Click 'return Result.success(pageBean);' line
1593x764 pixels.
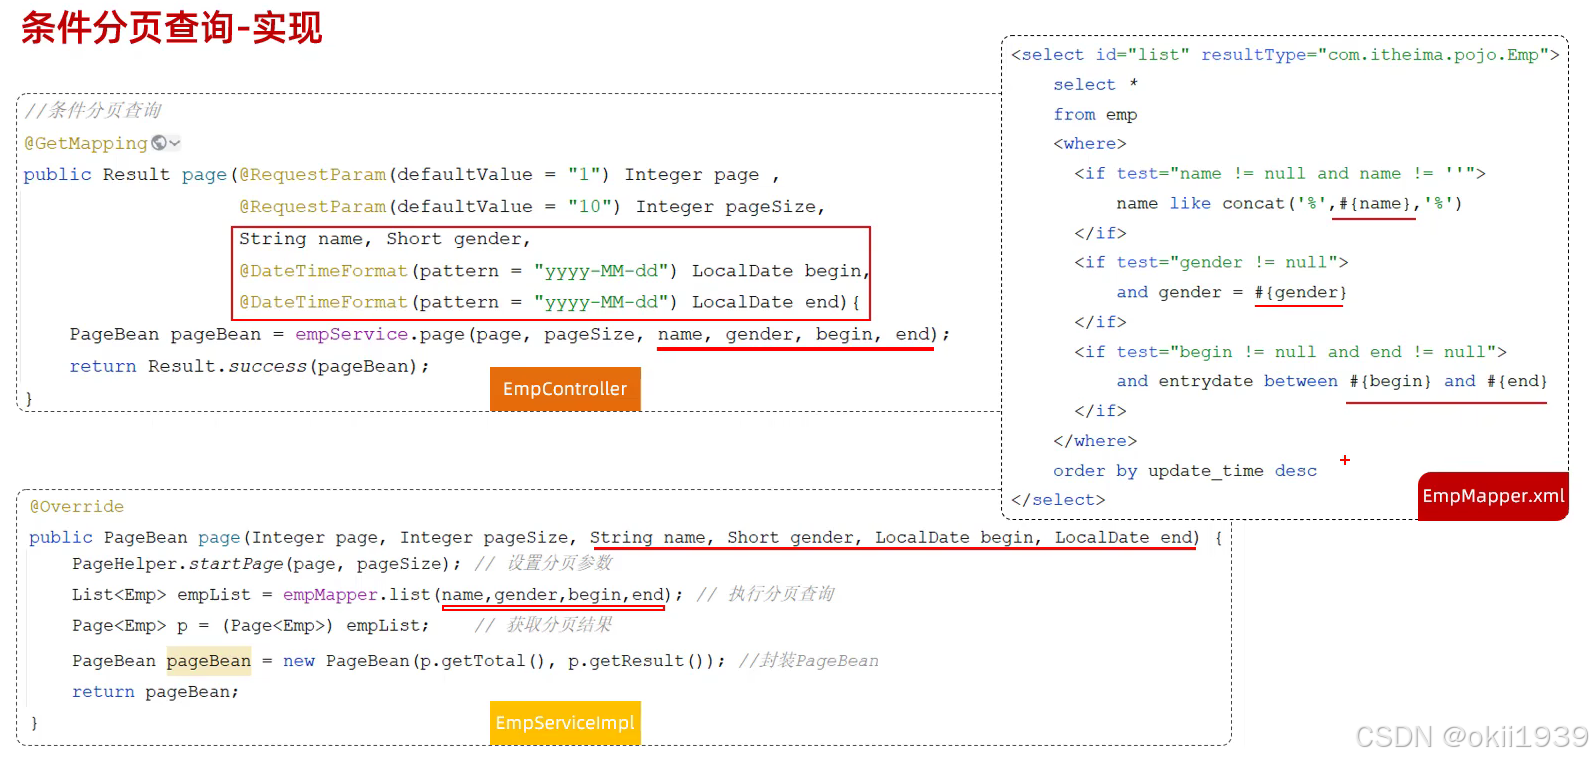coord(249,366)
